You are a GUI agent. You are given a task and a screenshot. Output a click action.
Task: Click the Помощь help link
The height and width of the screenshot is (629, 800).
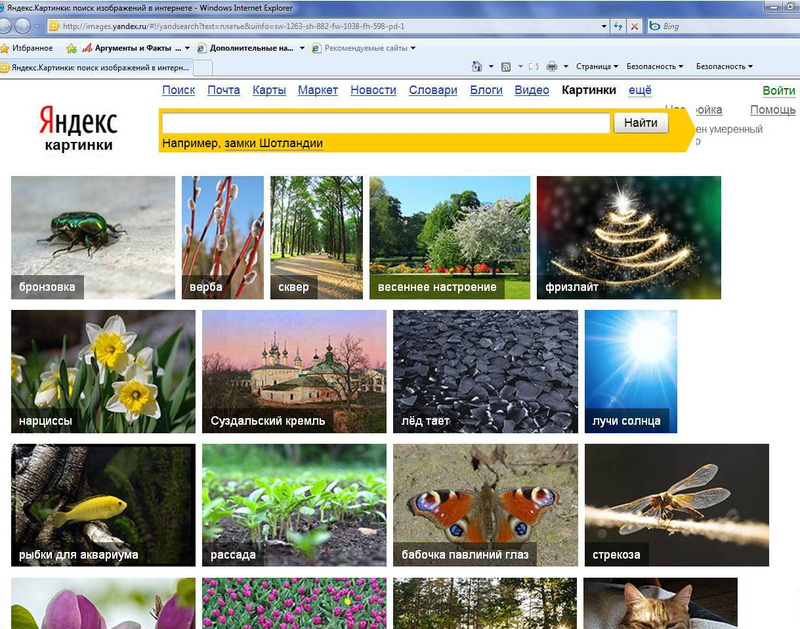pyautogui.click(x=772, y=110)
